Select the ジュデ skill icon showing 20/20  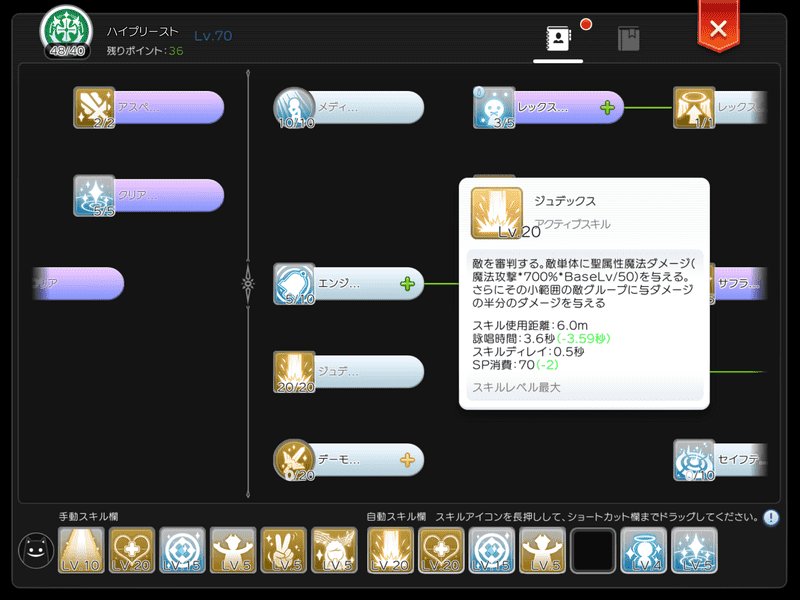click(x=294, y=372)
